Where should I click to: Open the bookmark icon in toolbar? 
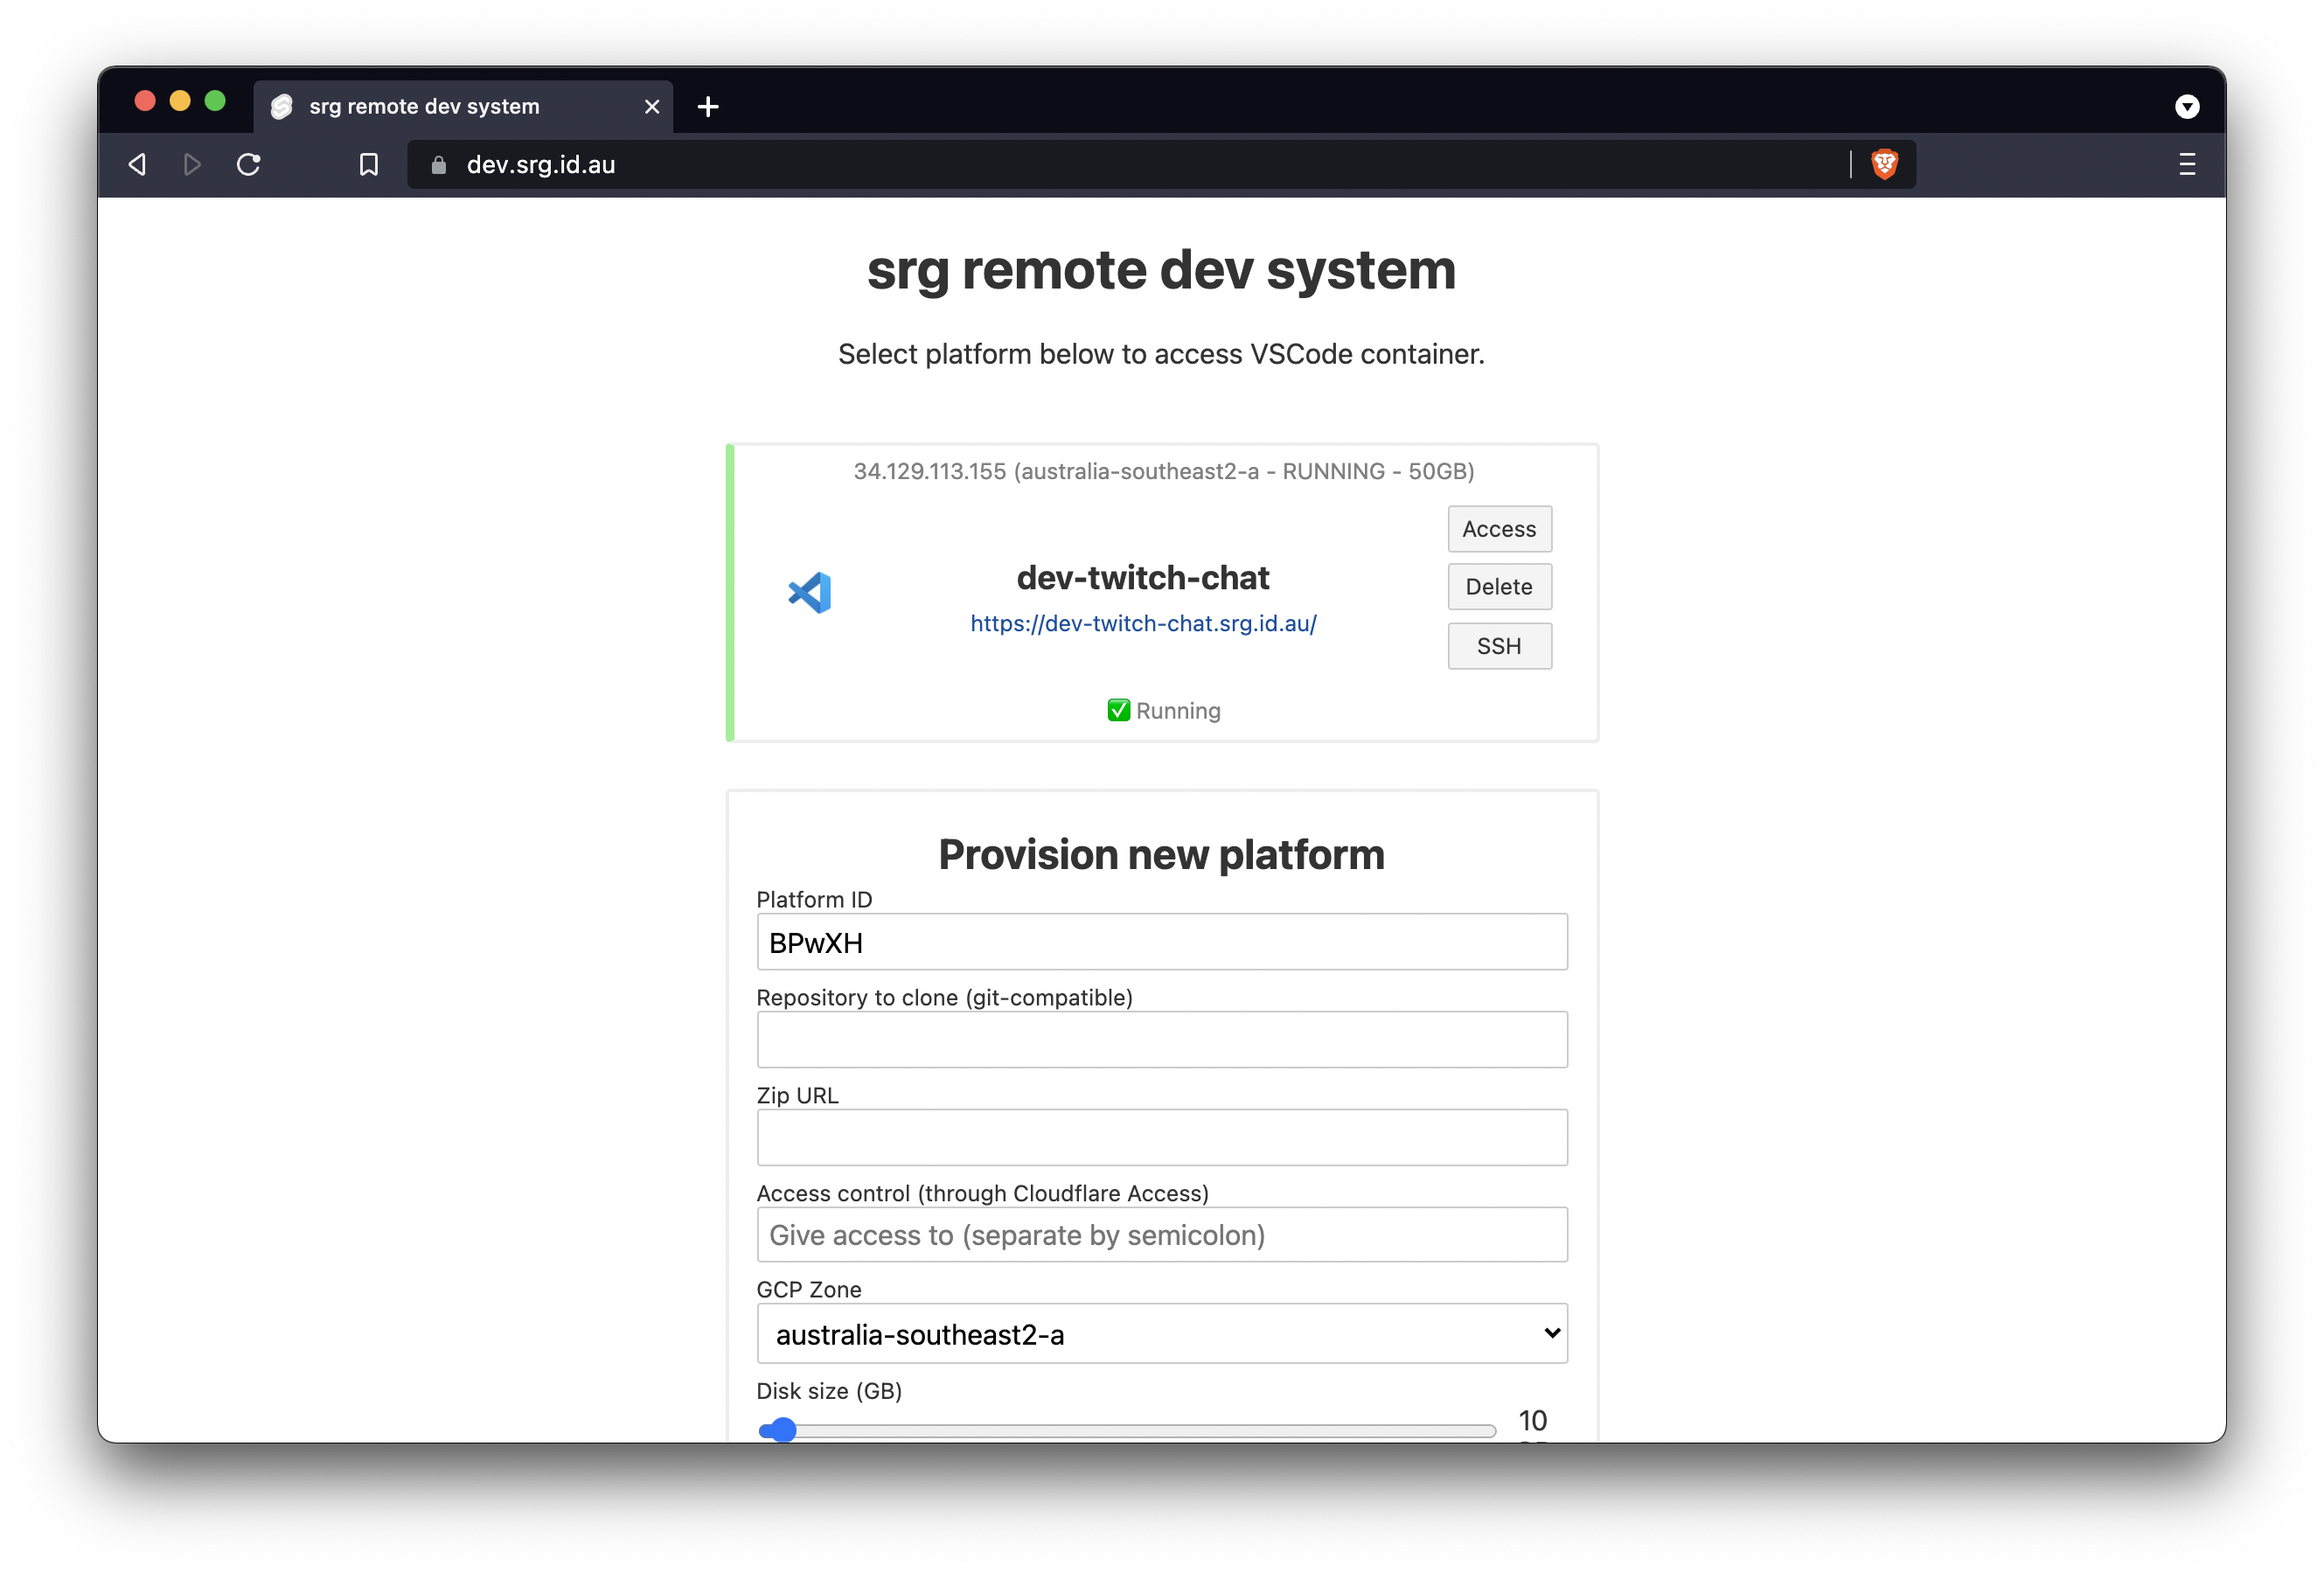[x=368, y=164]
